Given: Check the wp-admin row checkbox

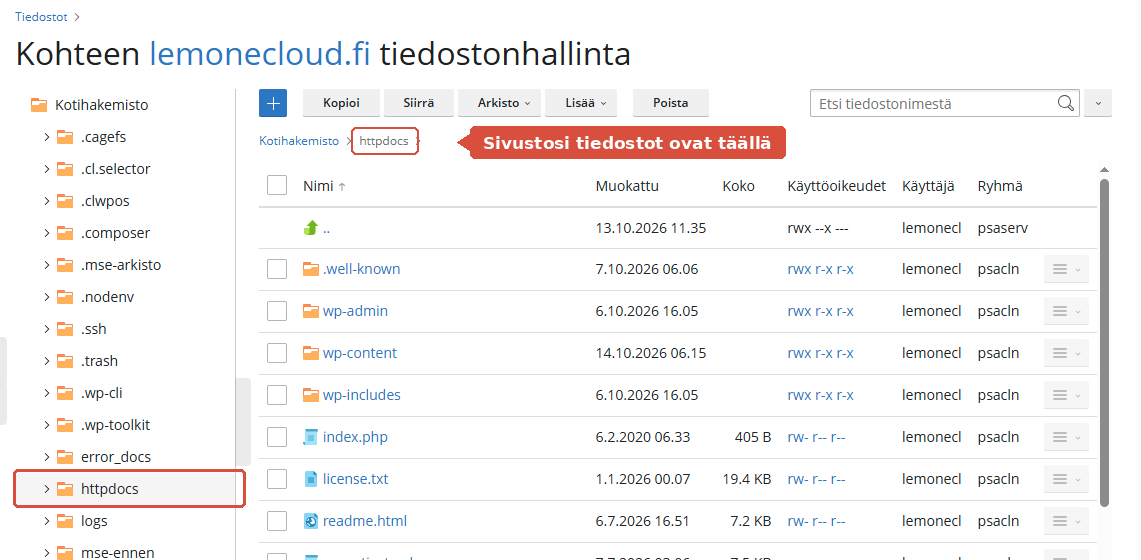Looking at the screenshot, I should click(x=277, y=311).
